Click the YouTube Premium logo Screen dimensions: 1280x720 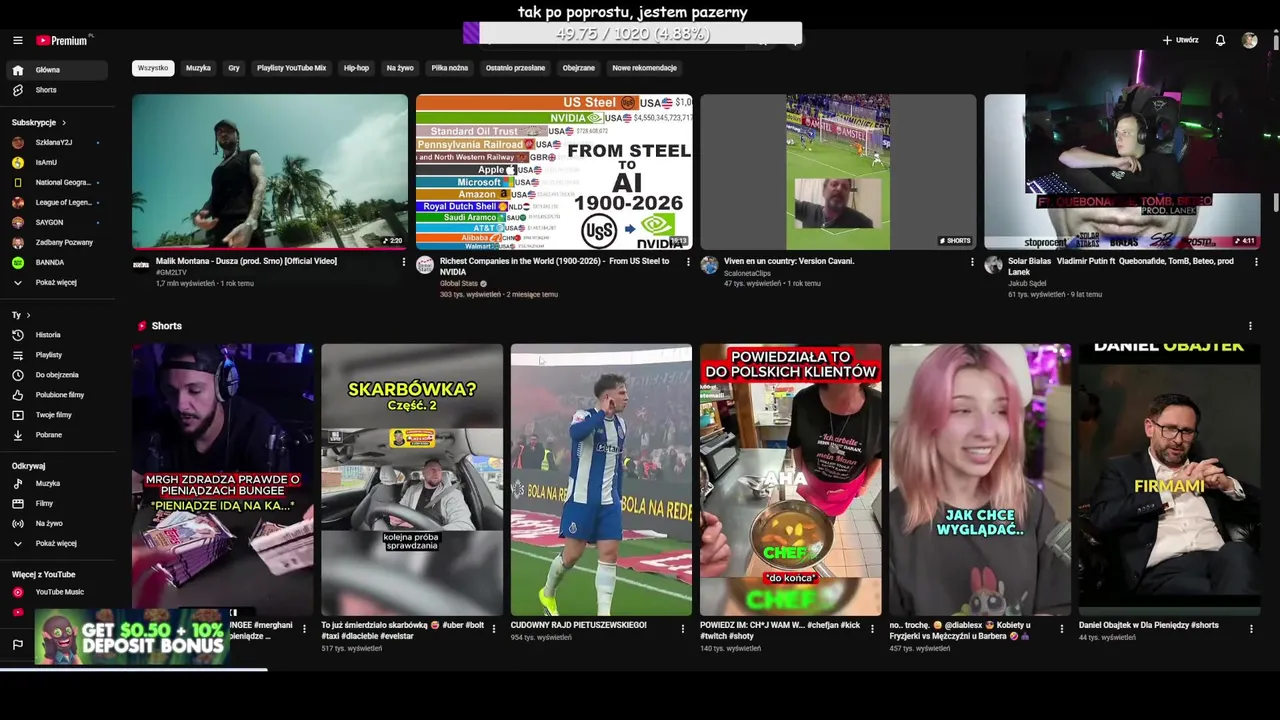click(64, 40)
